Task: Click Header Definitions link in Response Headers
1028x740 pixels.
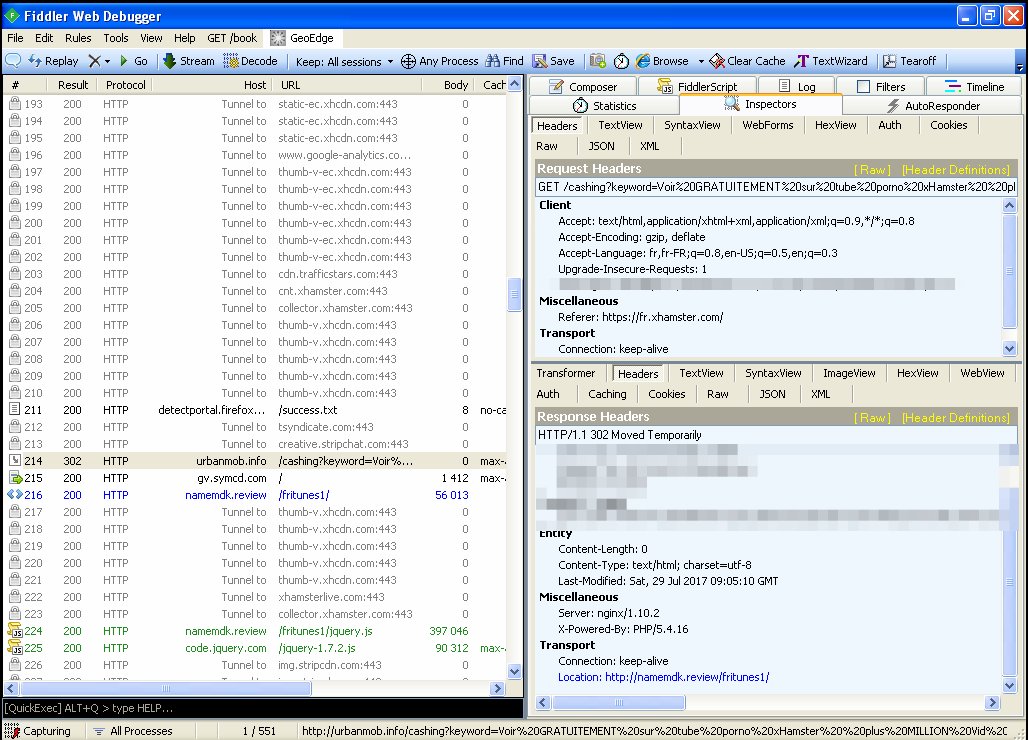Action: pos(956,418)
